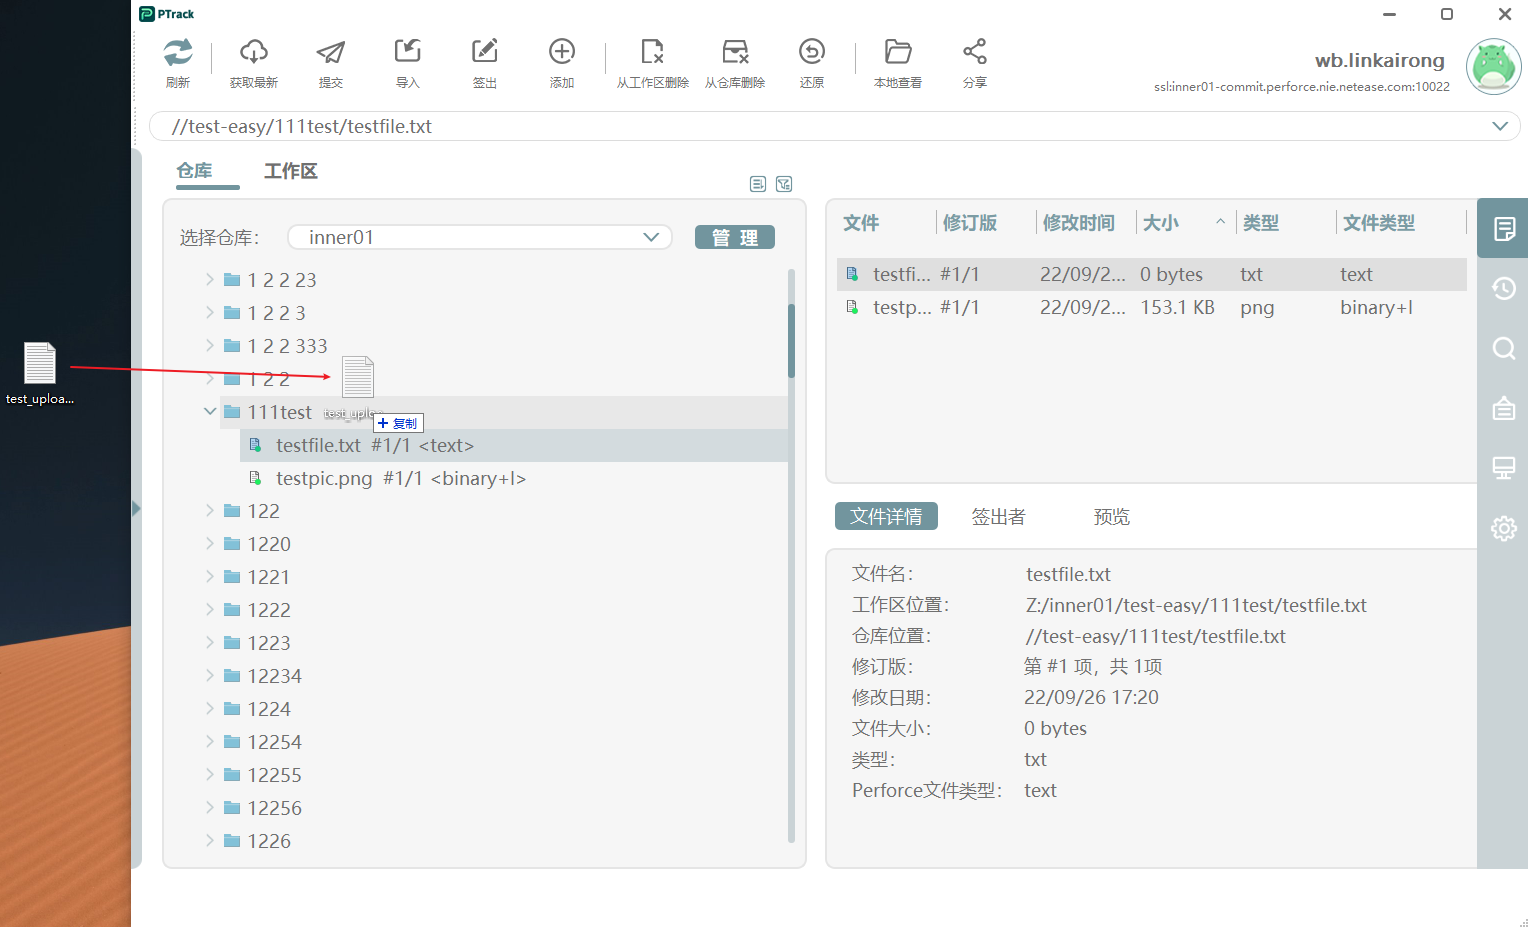This screenshot has height=927, width=1528.
Task: Switch to 工作区 tab
Action: [x=290, y=171]
